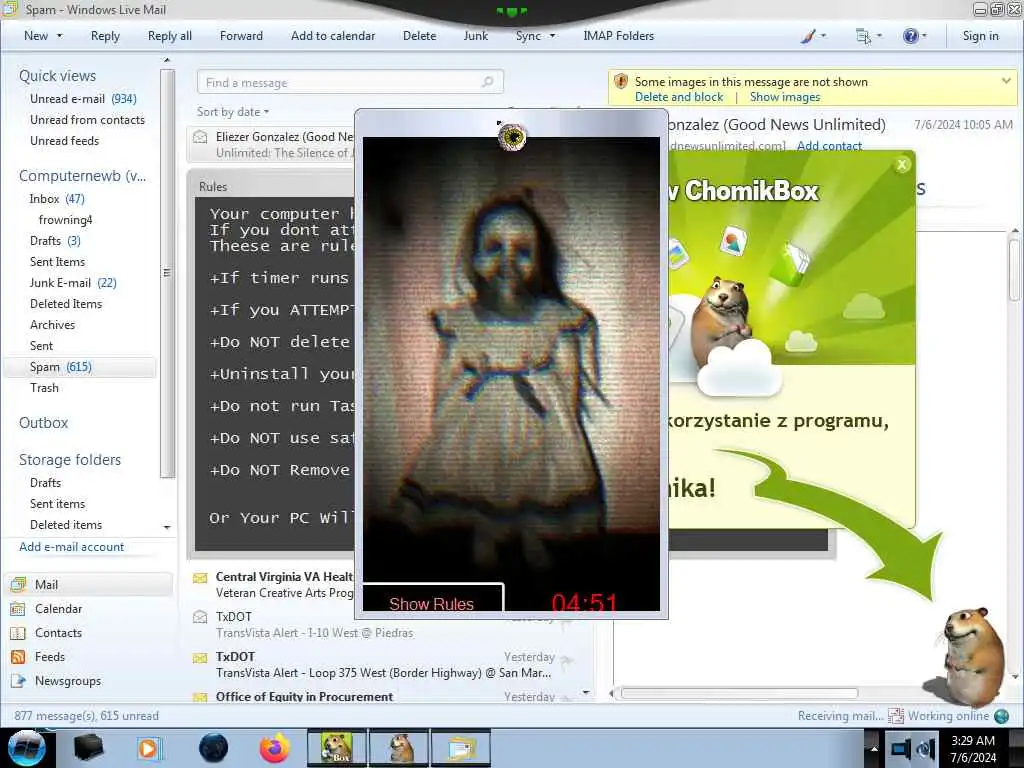Open the frowning4 folder

pos(65,219)
